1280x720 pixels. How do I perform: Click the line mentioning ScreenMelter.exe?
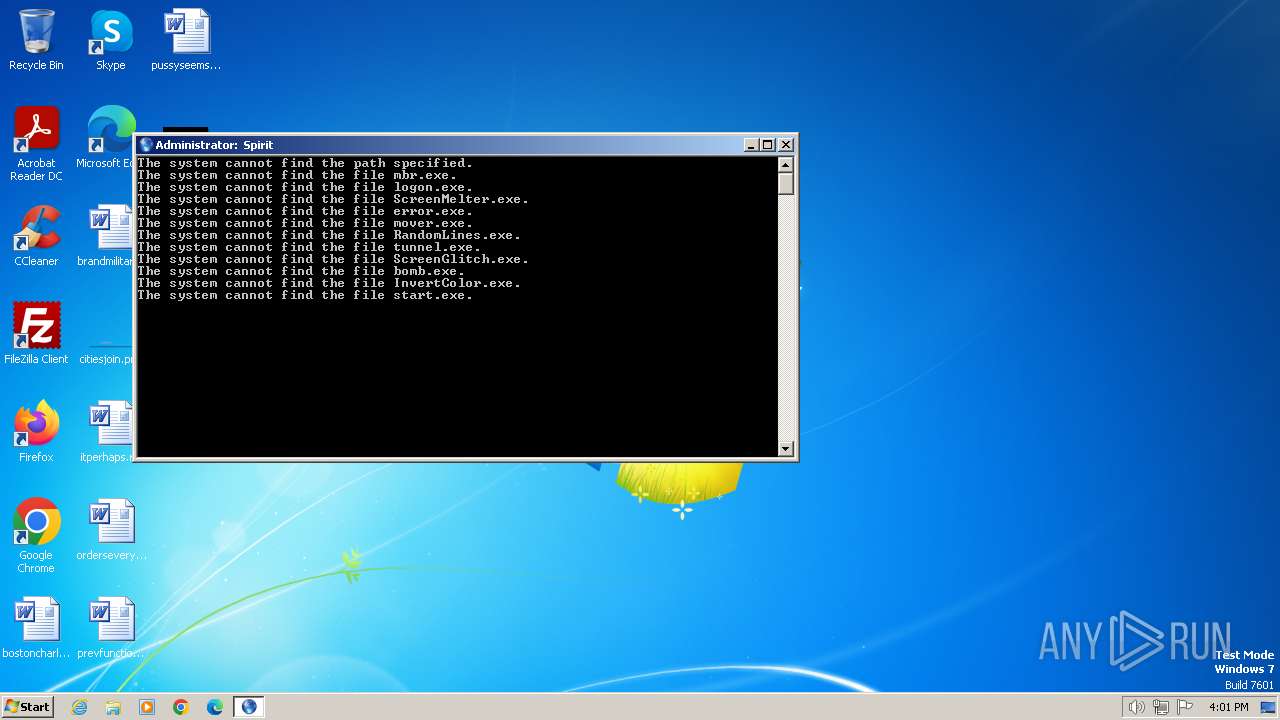333,199
